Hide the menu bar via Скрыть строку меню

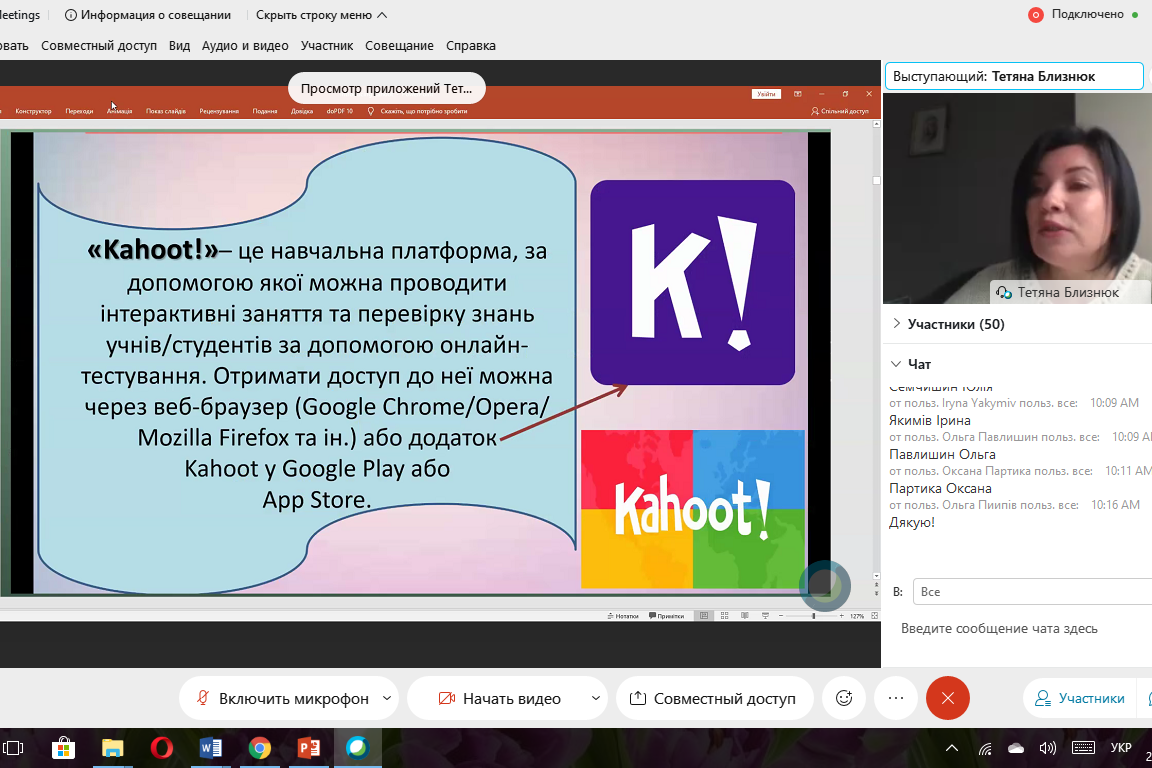321,15
